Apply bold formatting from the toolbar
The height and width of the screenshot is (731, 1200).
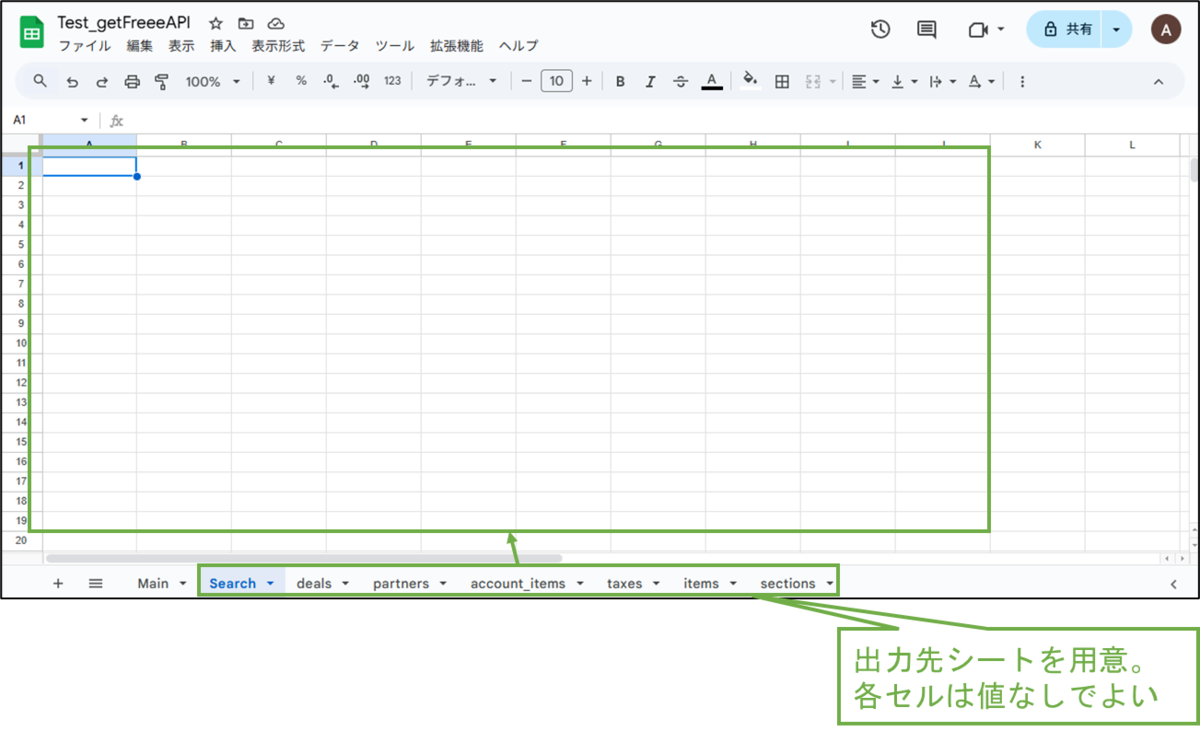pos(620,81)
